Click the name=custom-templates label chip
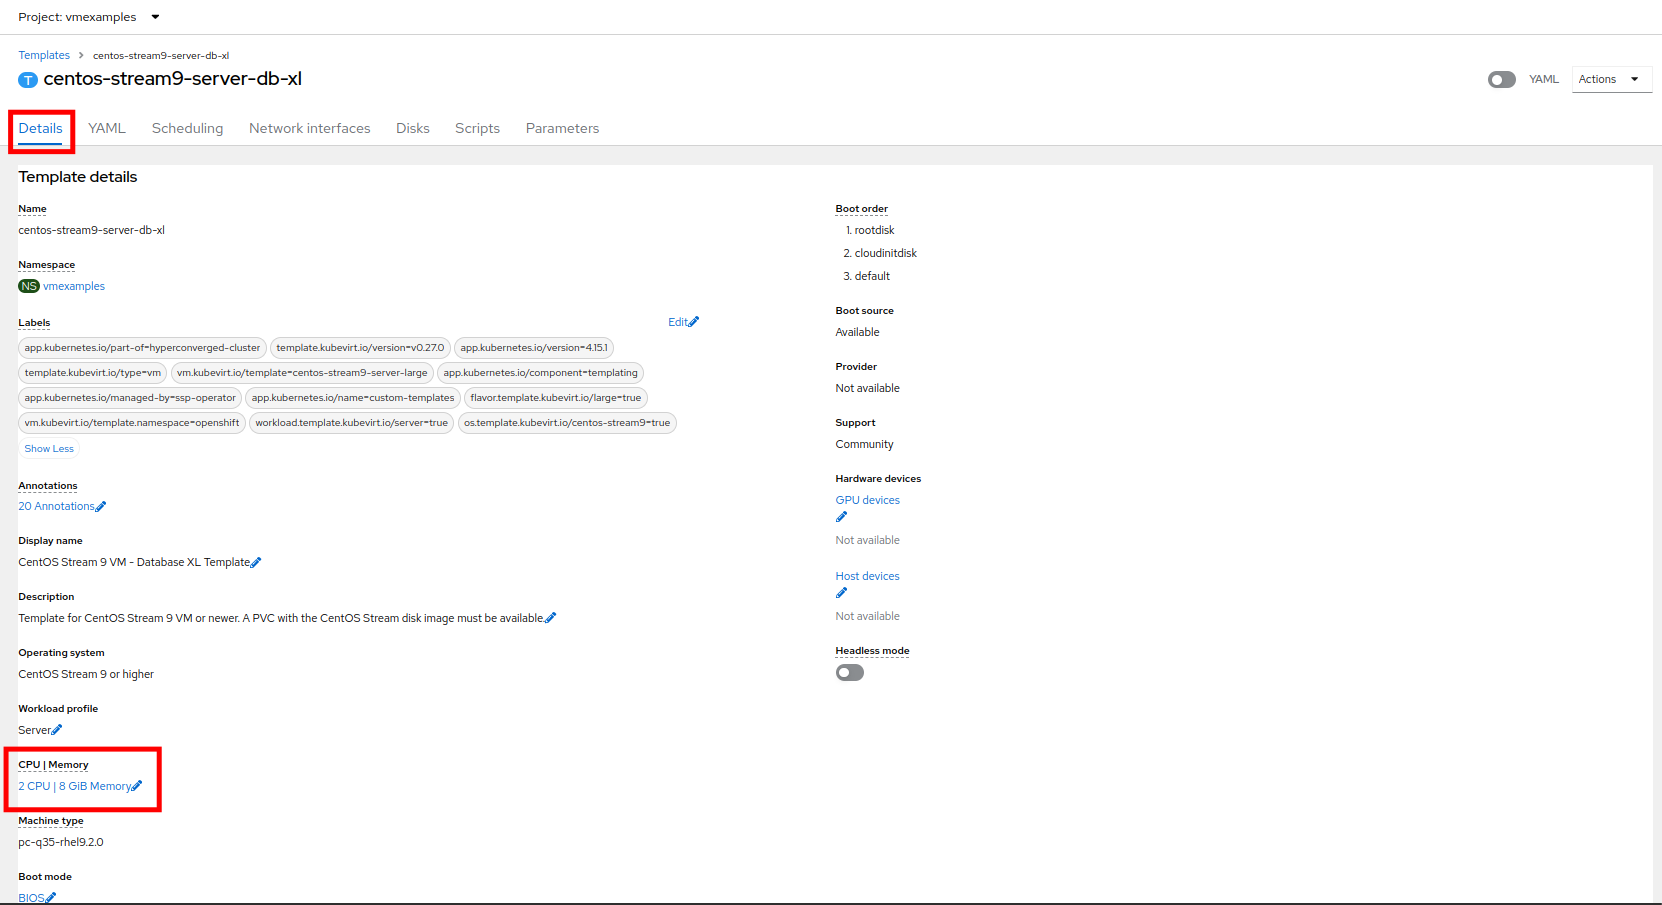The image size is (1662, 905). [353, 398]
